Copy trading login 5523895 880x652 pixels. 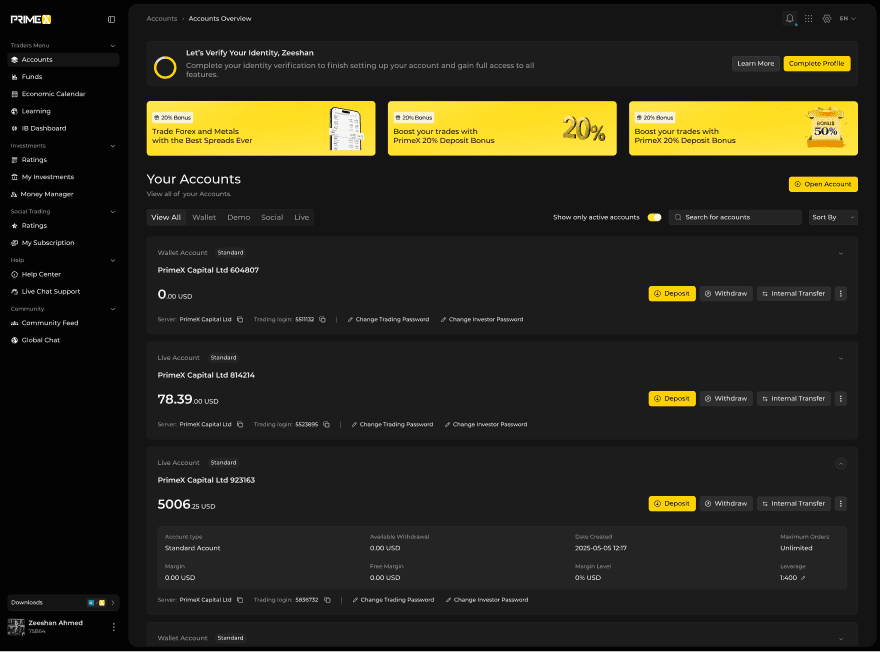click(x=327, y=424)
